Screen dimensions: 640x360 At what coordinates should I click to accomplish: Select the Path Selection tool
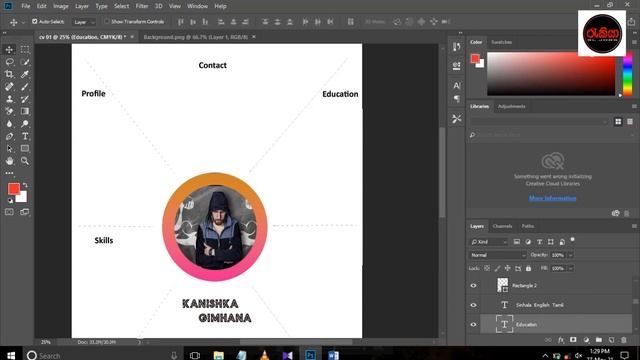click(x=9, y=149)
